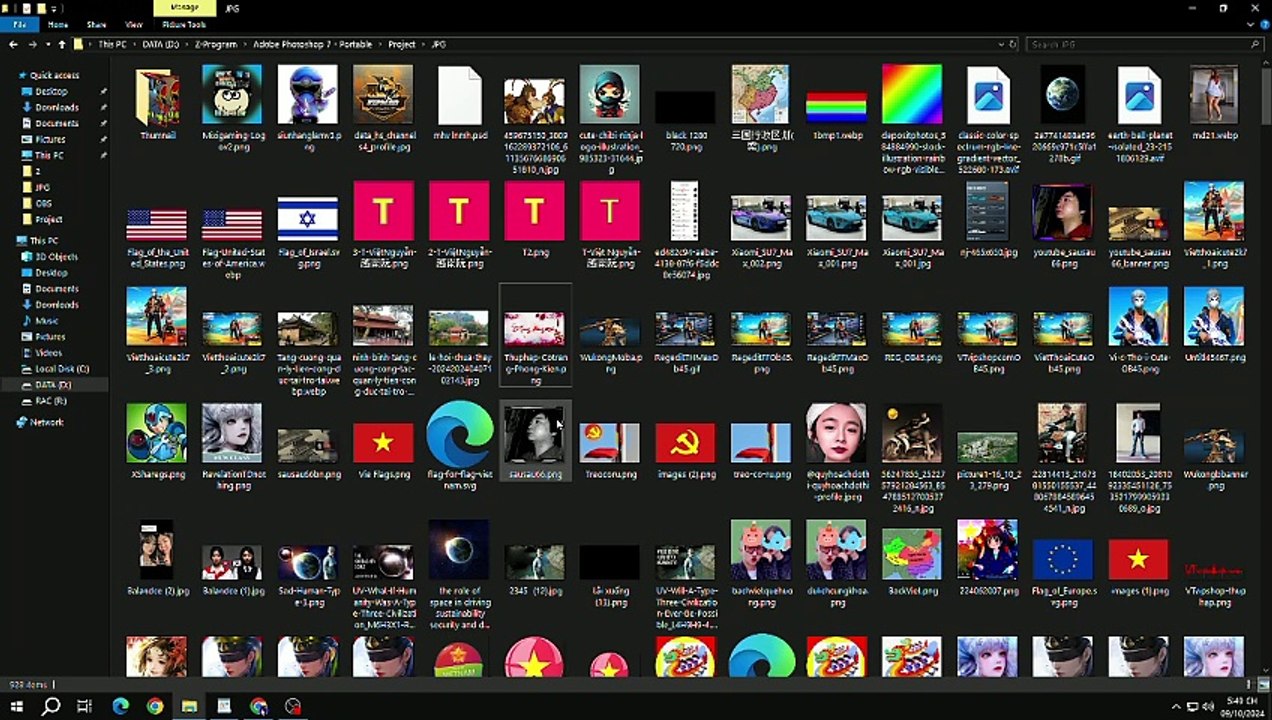
Task: Refresh the JPG folder view
Action: (1014, 44)
